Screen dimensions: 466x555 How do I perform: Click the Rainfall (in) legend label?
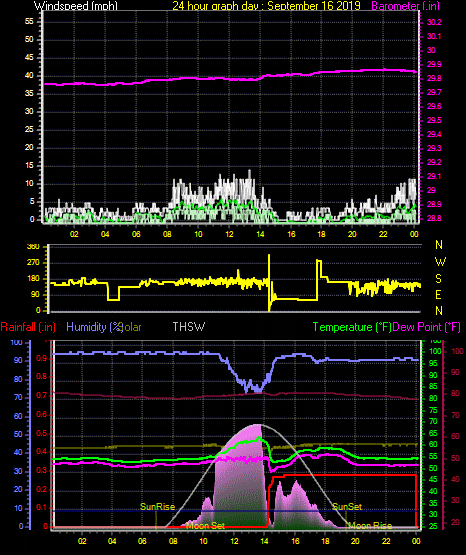coord(28,327)
